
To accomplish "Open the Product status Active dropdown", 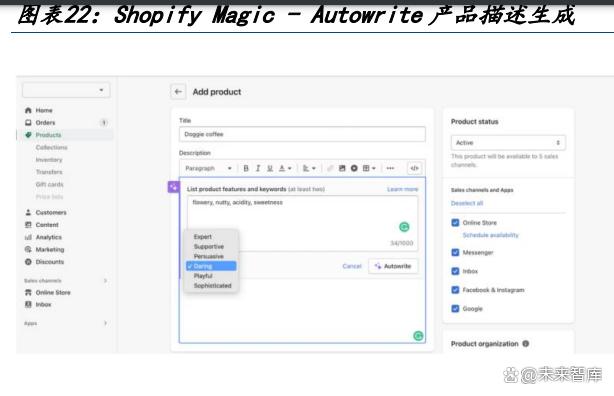I will [508, 143].
